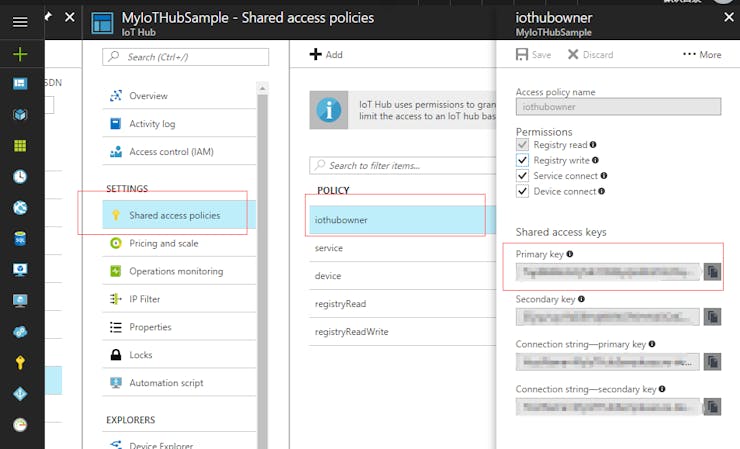The width and height of the screenshot is (740, 449).
Task: Click the Search (Ctrl+/) menu field
Action: [x=185, y=57]
